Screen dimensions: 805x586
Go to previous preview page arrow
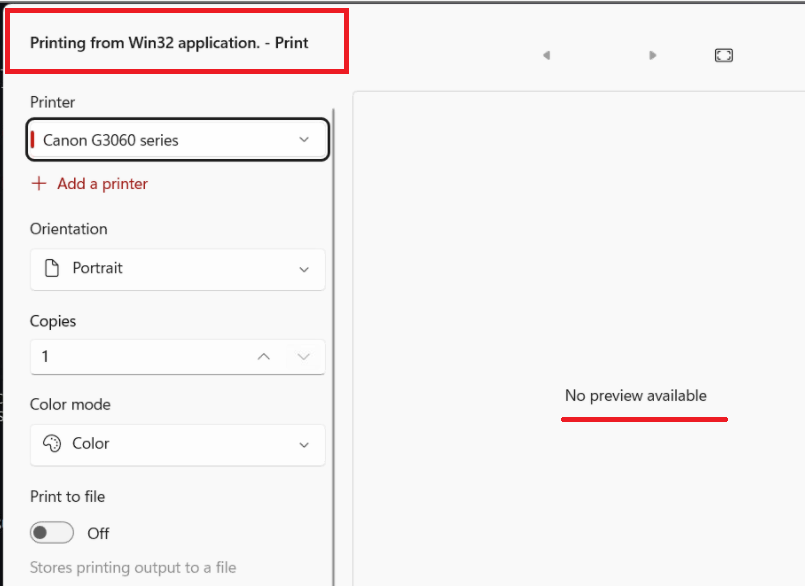click(547, 55)
